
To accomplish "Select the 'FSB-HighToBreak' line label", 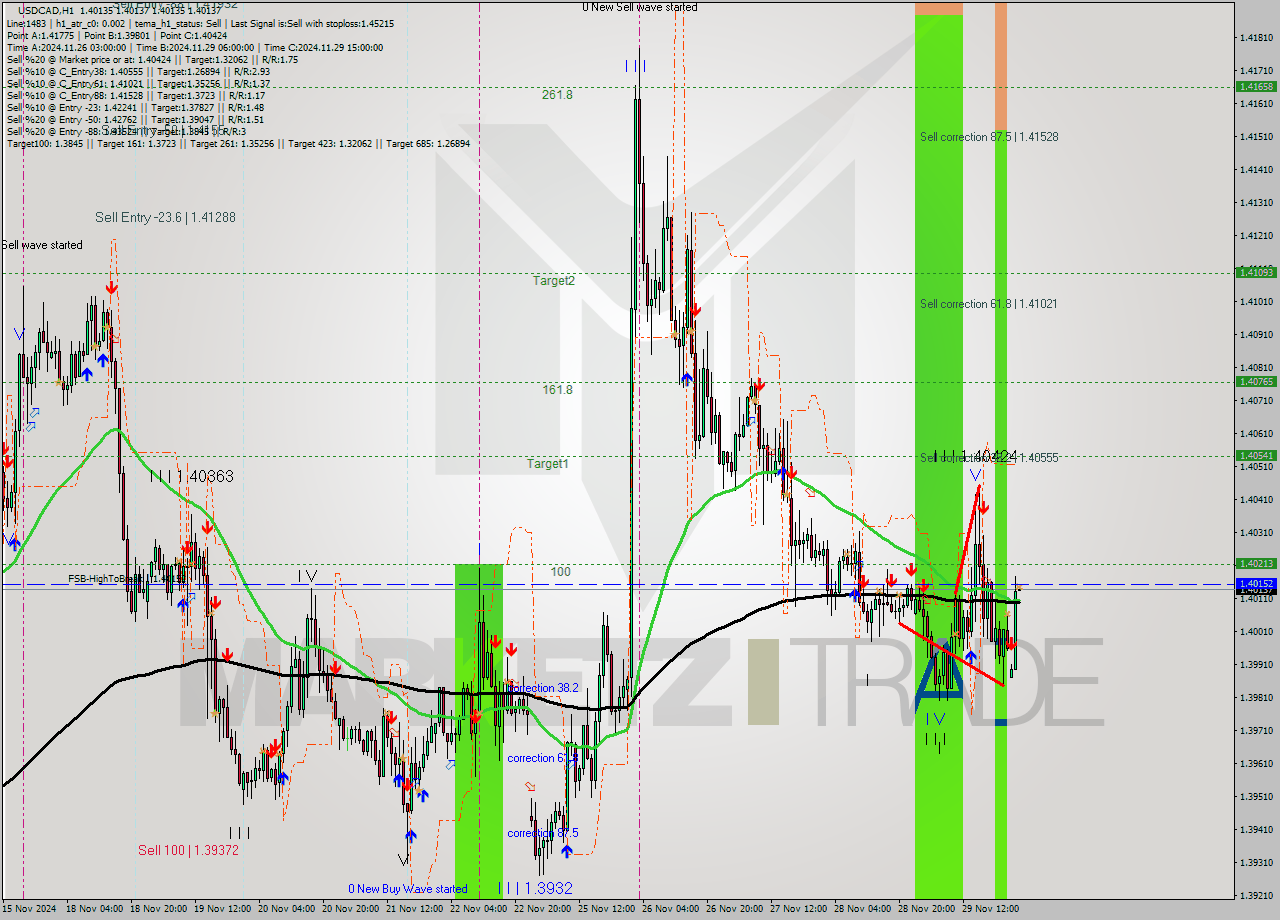I will [127, 578].
